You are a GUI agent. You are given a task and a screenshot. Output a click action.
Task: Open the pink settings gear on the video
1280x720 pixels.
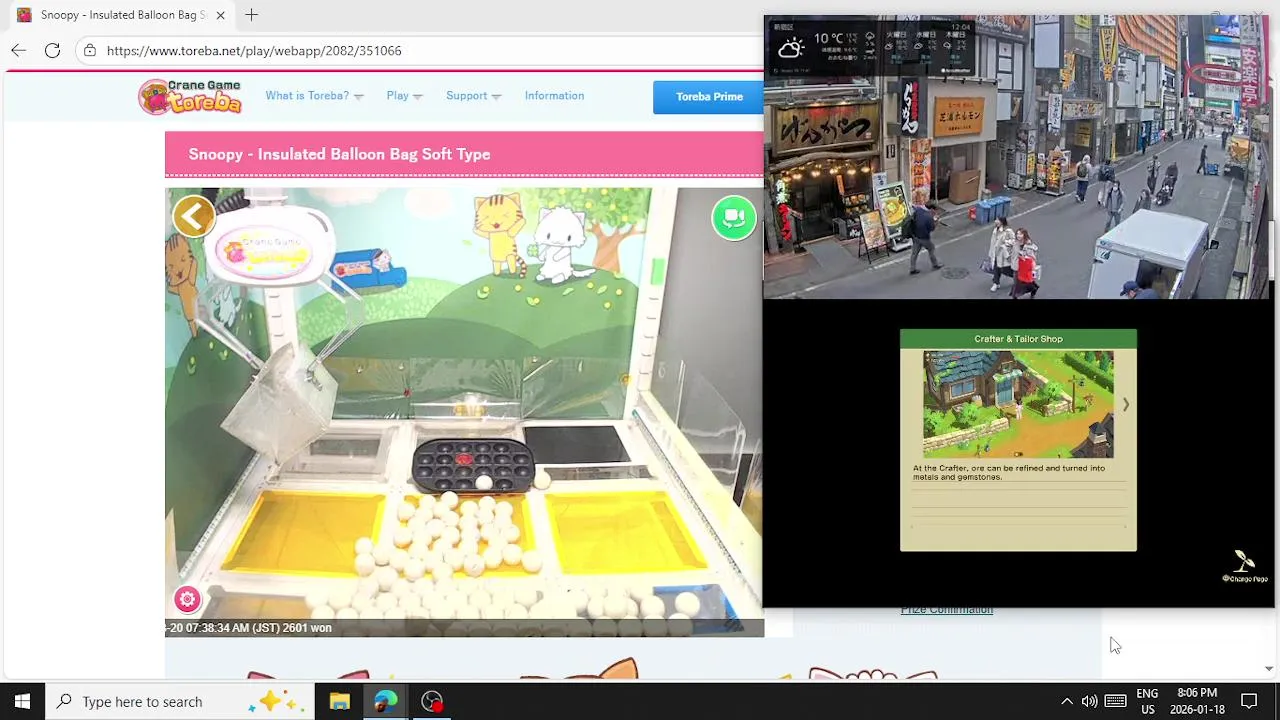pos(187,599)
